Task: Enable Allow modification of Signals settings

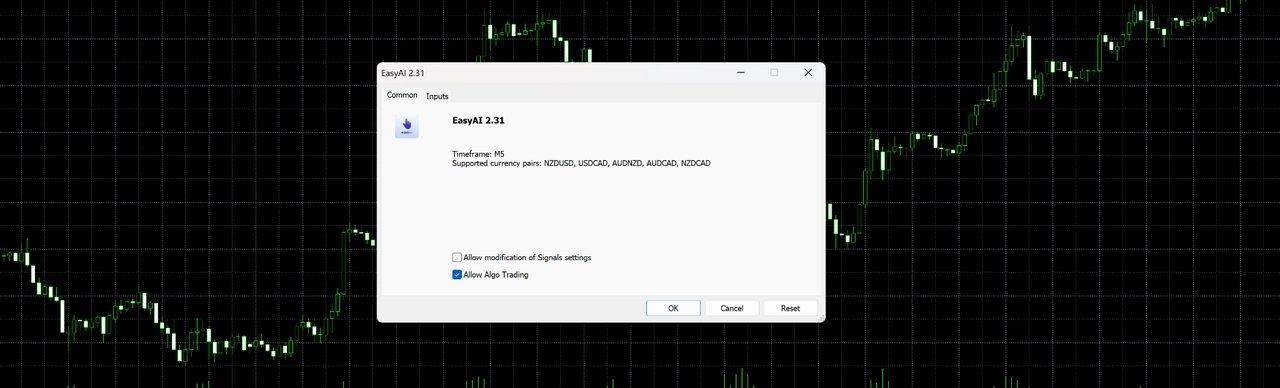Action: 457,258
